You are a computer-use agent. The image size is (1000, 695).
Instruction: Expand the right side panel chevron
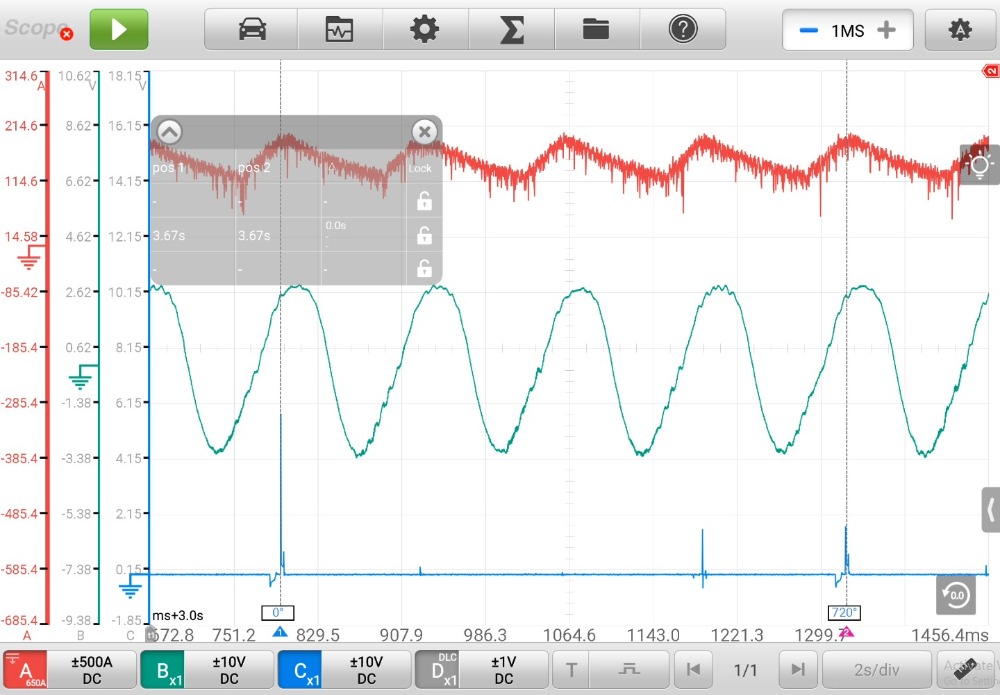pyautogui.click(x=990, y=510)
